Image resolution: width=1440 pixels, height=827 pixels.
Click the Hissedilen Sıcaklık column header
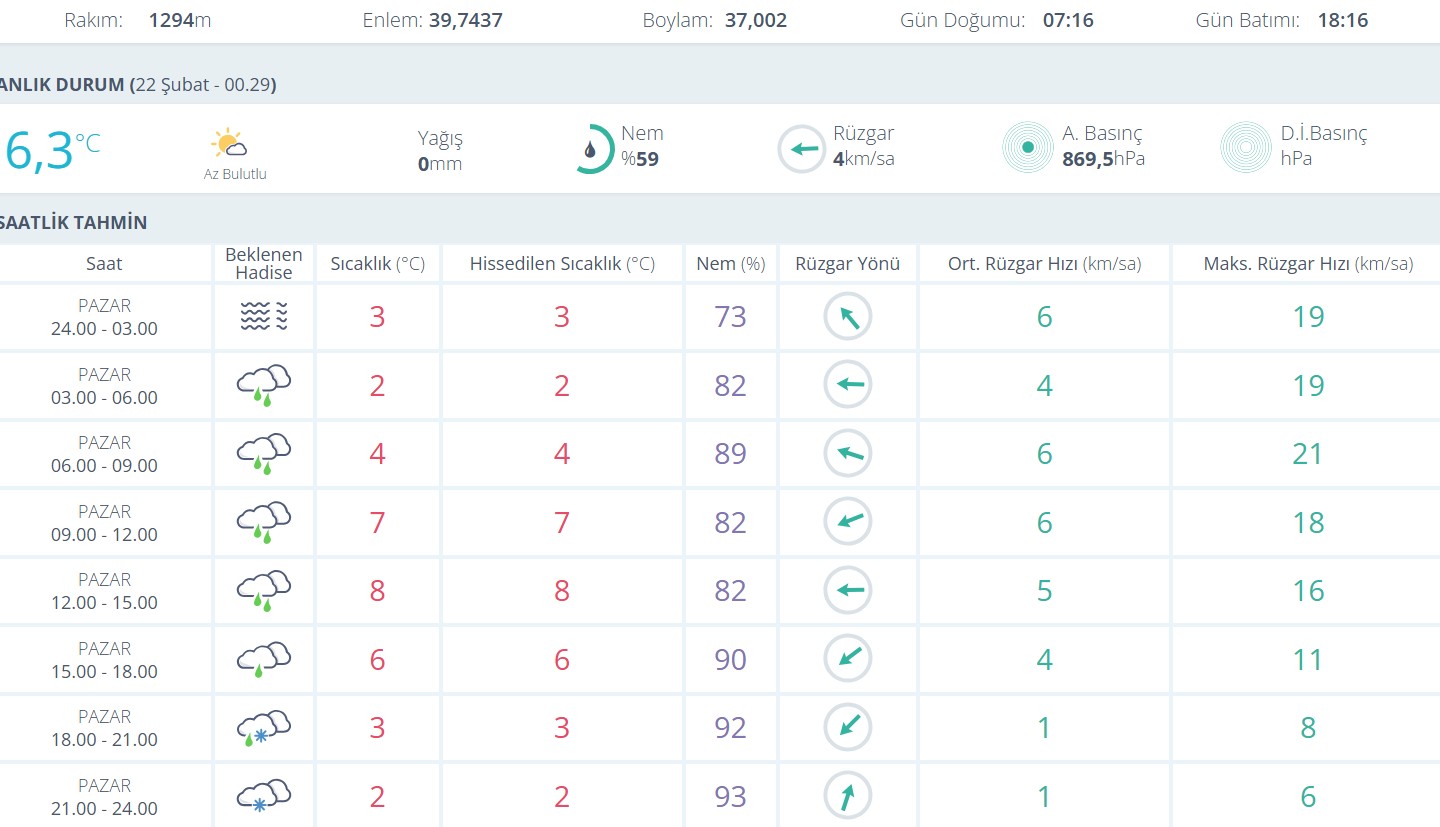[562, 264]
